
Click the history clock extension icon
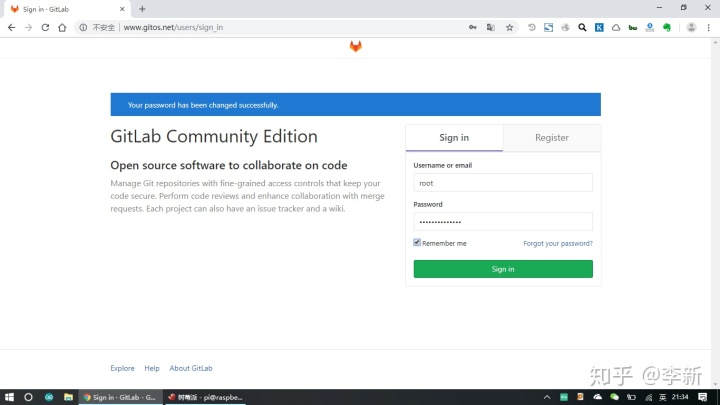coord(532,28)
